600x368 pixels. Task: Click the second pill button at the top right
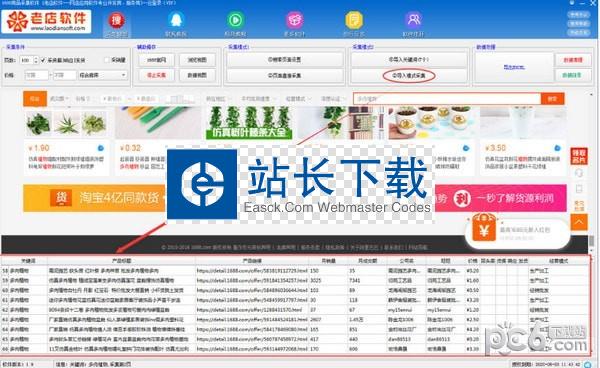click(578, 24)
